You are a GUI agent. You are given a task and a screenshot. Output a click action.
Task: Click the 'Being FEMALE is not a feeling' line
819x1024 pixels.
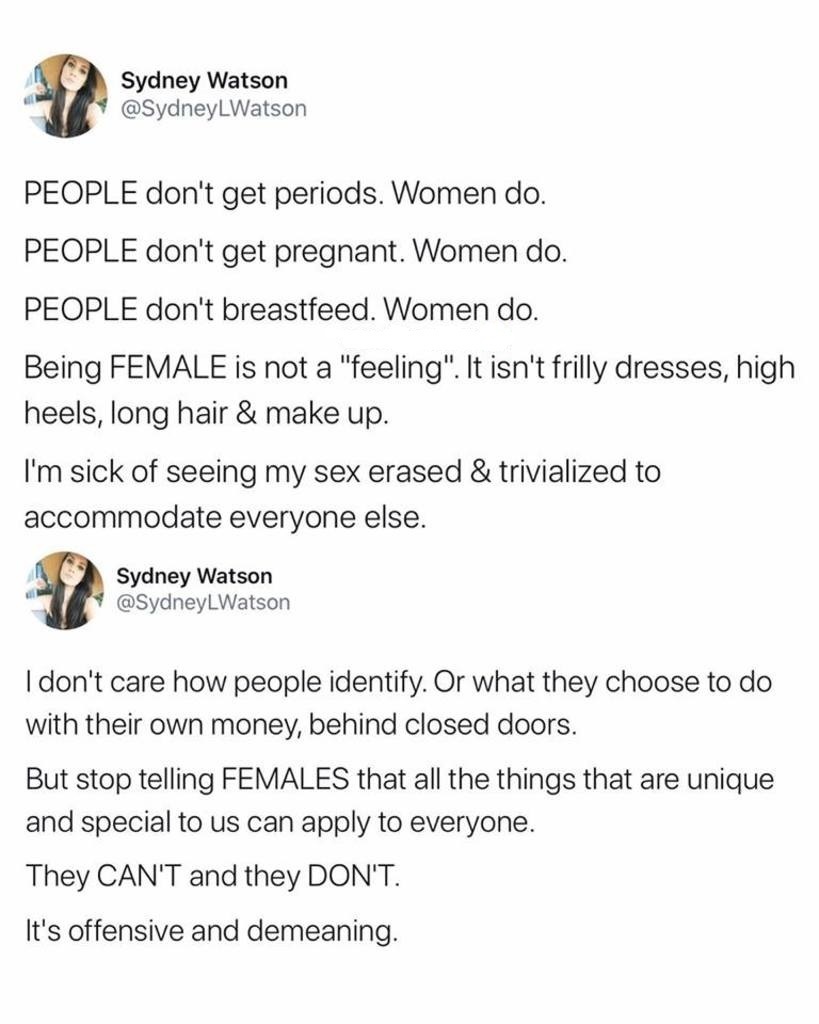[x=409, y=368]
